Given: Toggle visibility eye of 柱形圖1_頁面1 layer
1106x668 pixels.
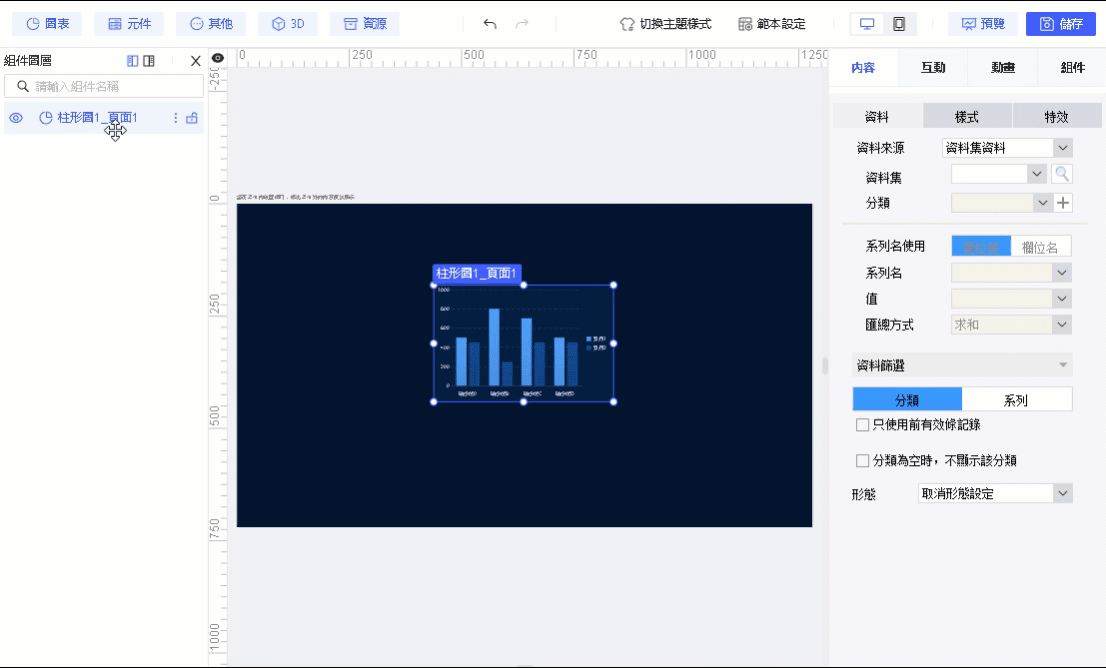Looking at the screenshot, I should (x=16, y=118).
